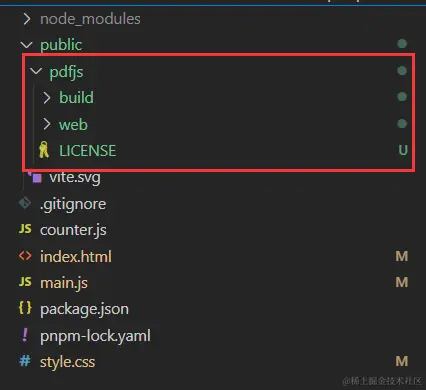
Task: Click the JS icon beside counter.js
Action: click(25, 229)
